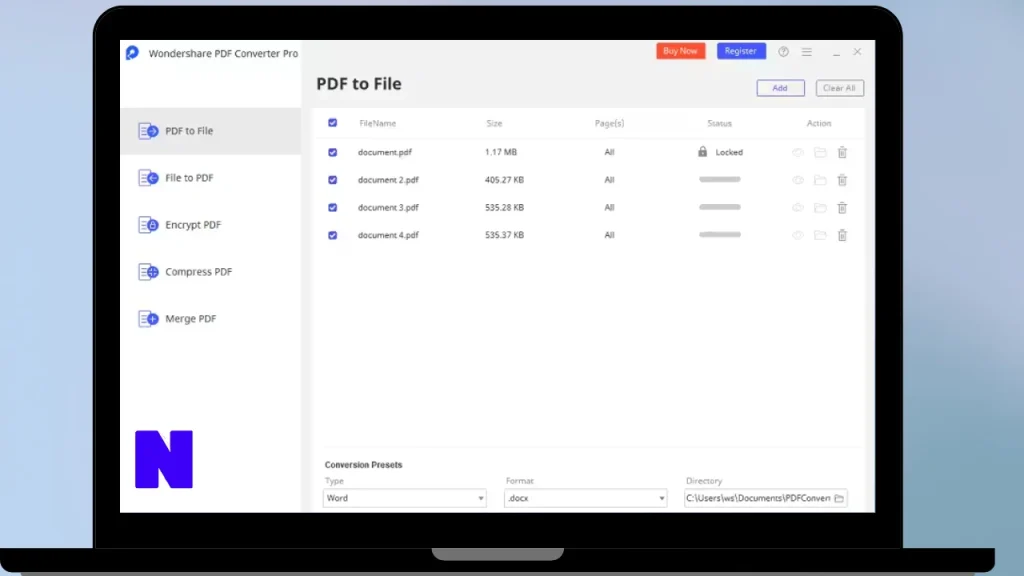Click the Buy Now button

click(x=680, y=51)
